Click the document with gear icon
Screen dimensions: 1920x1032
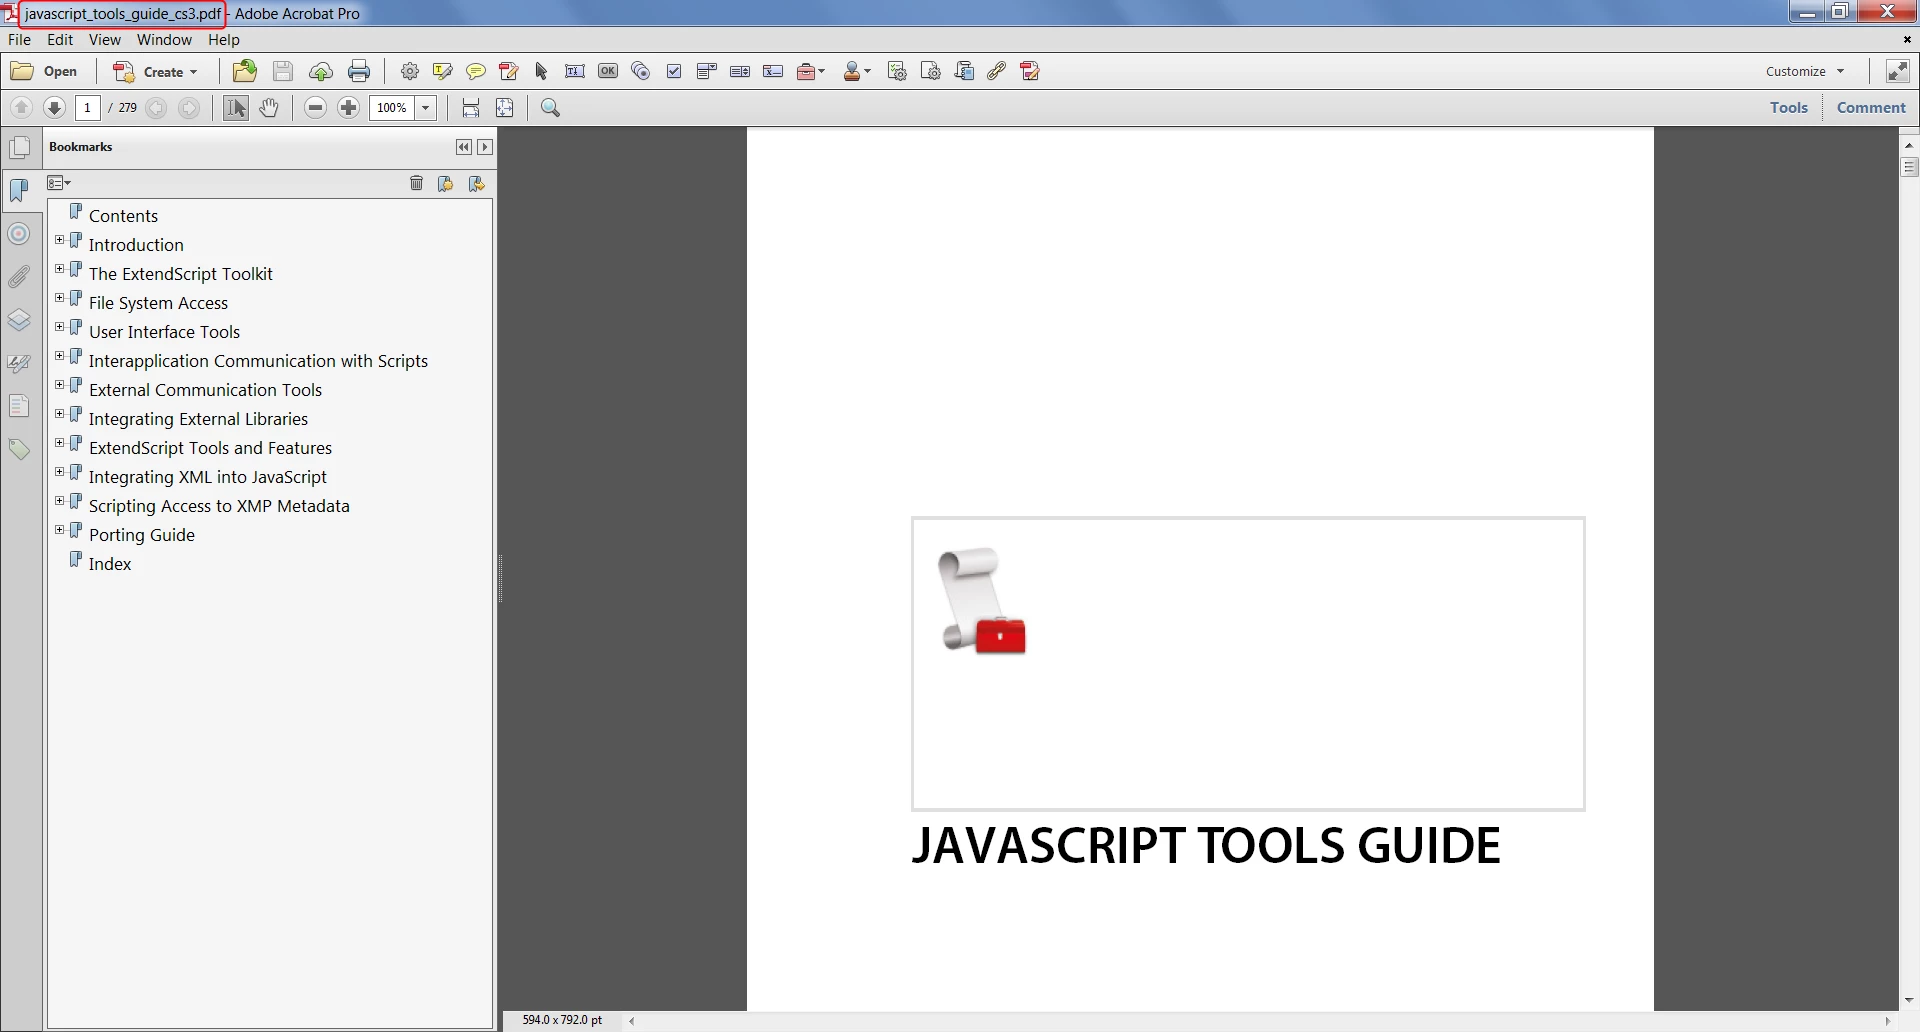(x=930, y=71)
